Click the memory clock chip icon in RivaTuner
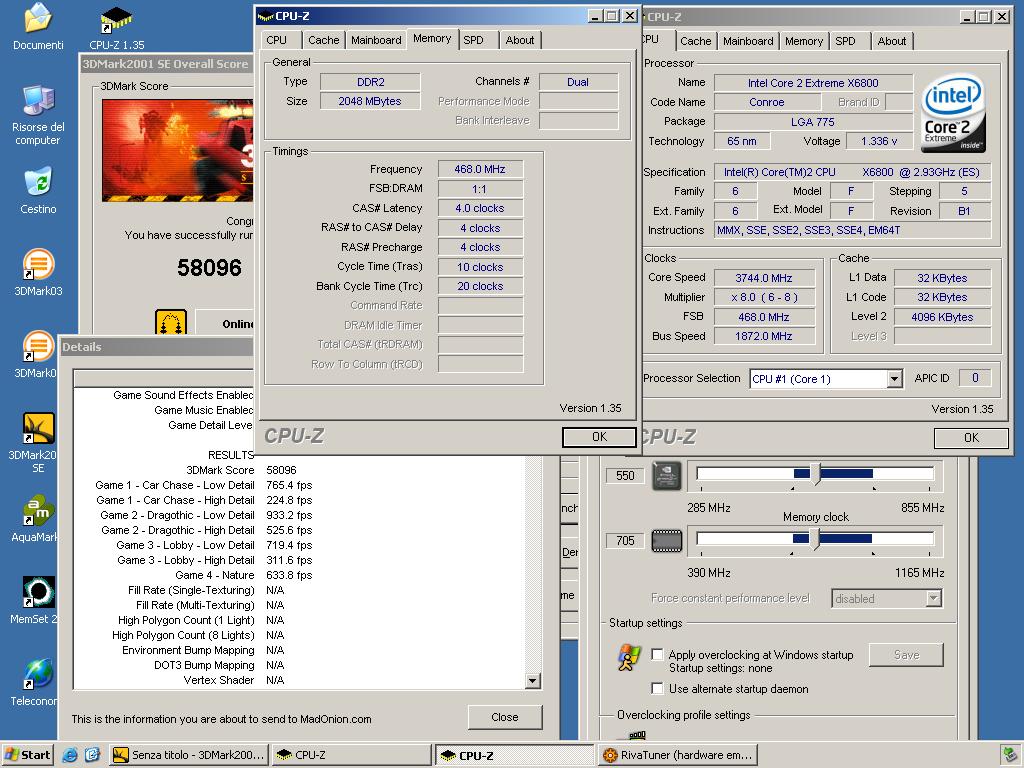The height and width of the screenshot is (768, 1024). [667, 540]
